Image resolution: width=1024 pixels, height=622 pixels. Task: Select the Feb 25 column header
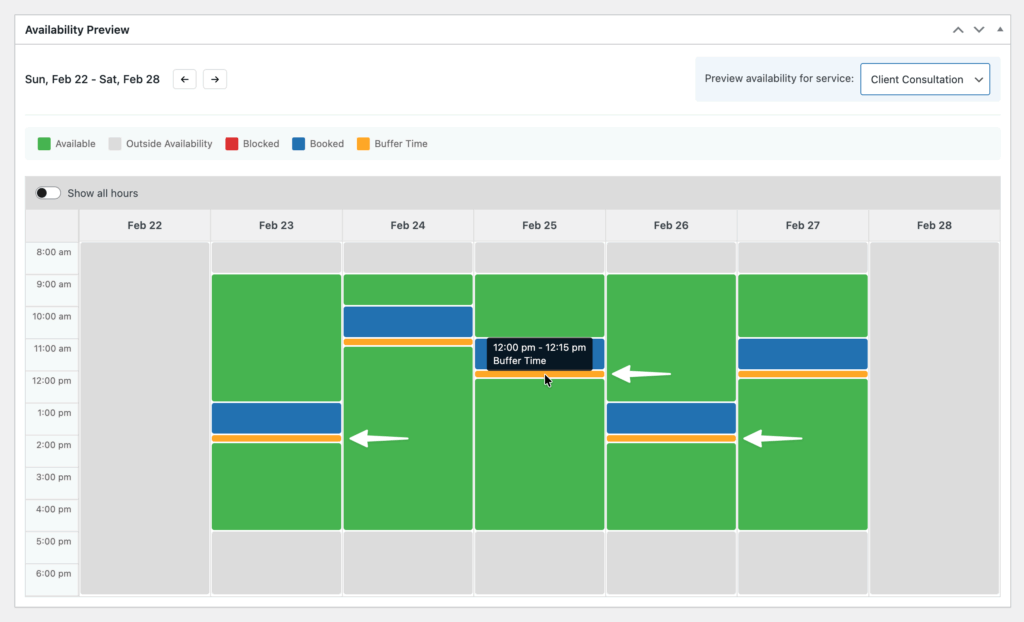coord(539,225)
